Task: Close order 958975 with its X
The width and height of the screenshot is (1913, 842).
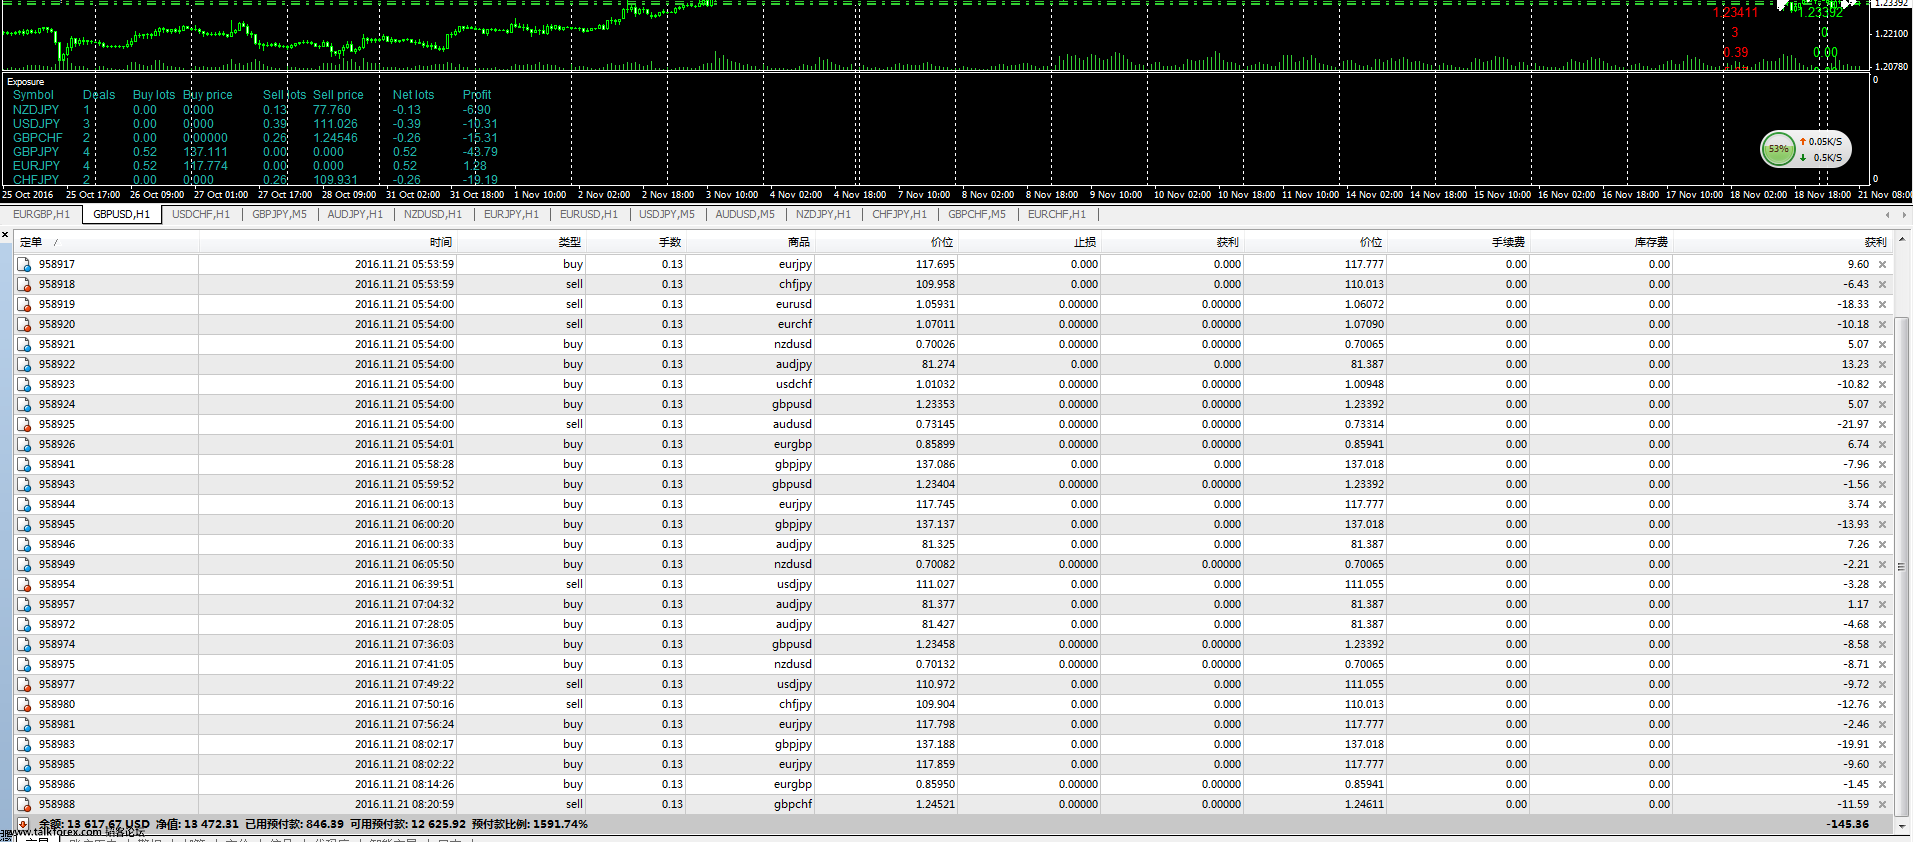Action: click(x=1882, y=665)
